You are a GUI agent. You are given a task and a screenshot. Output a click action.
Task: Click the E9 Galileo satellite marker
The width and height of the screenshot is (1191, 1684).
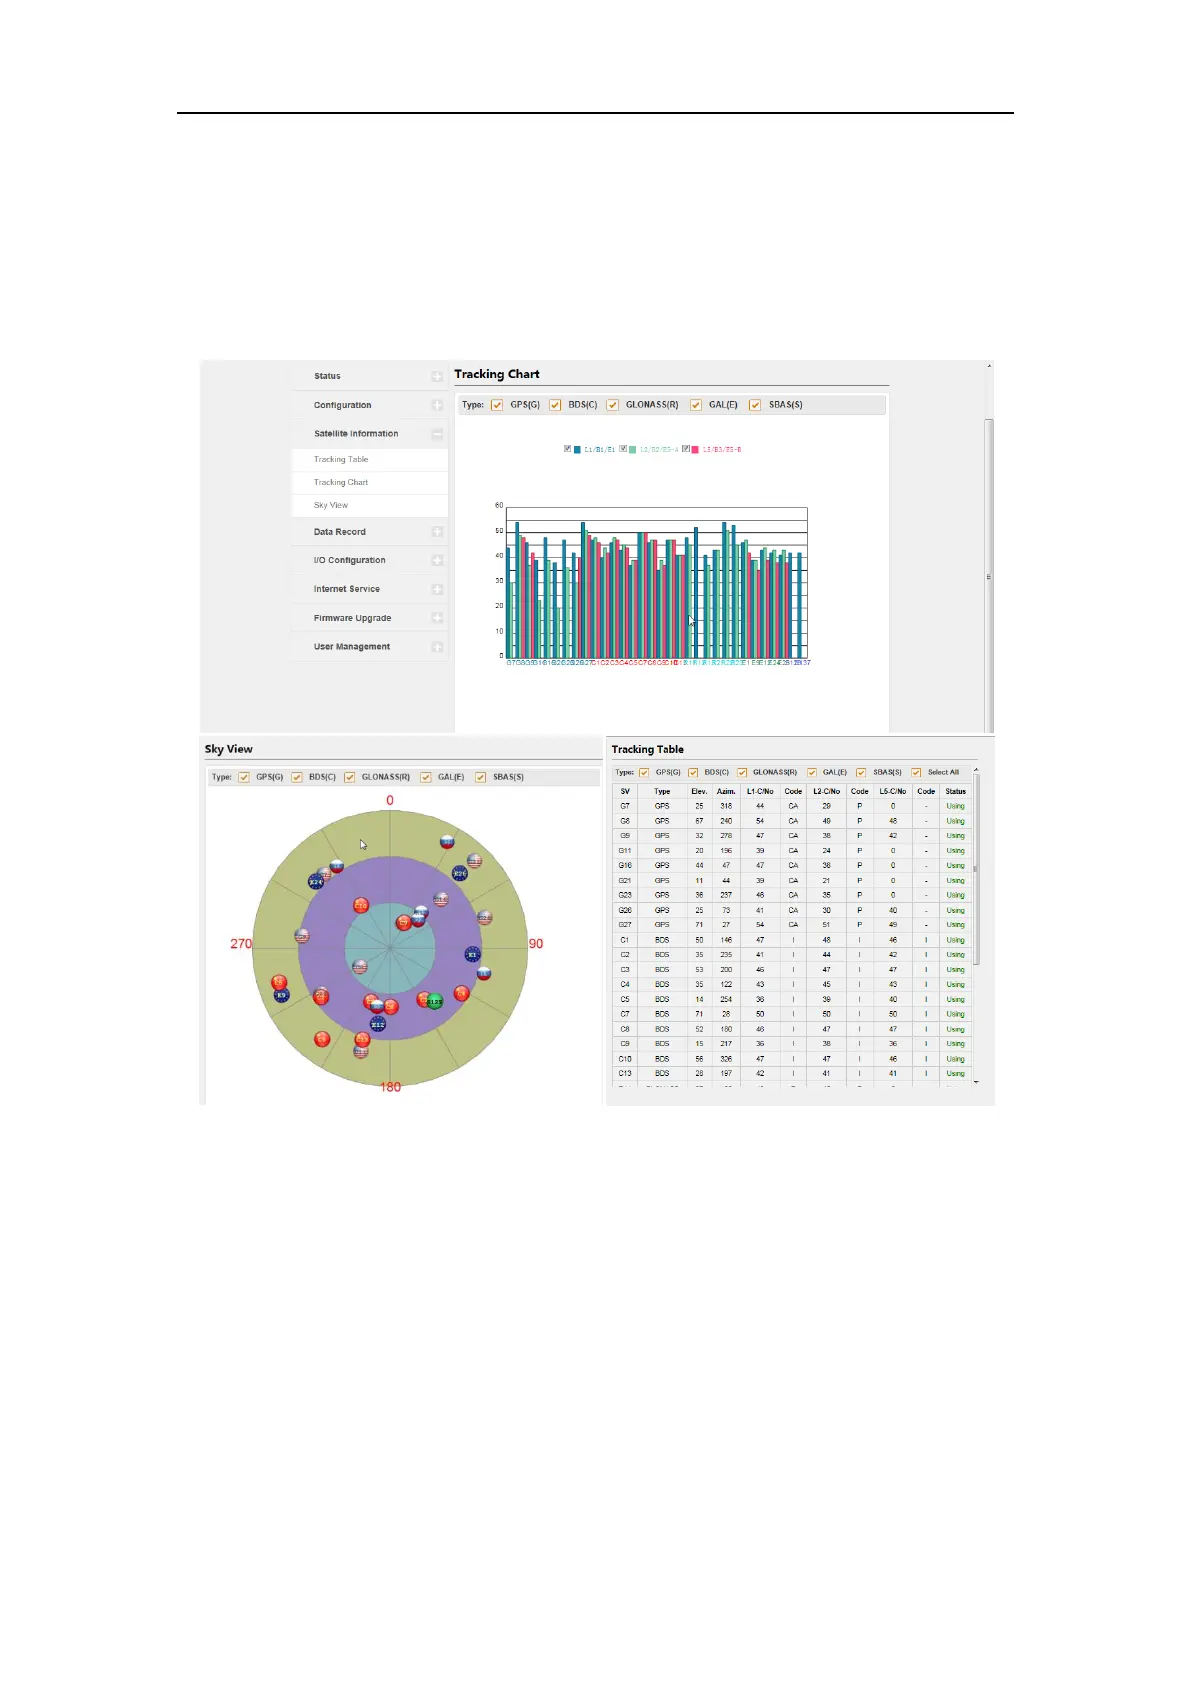(x=282, y=995)
